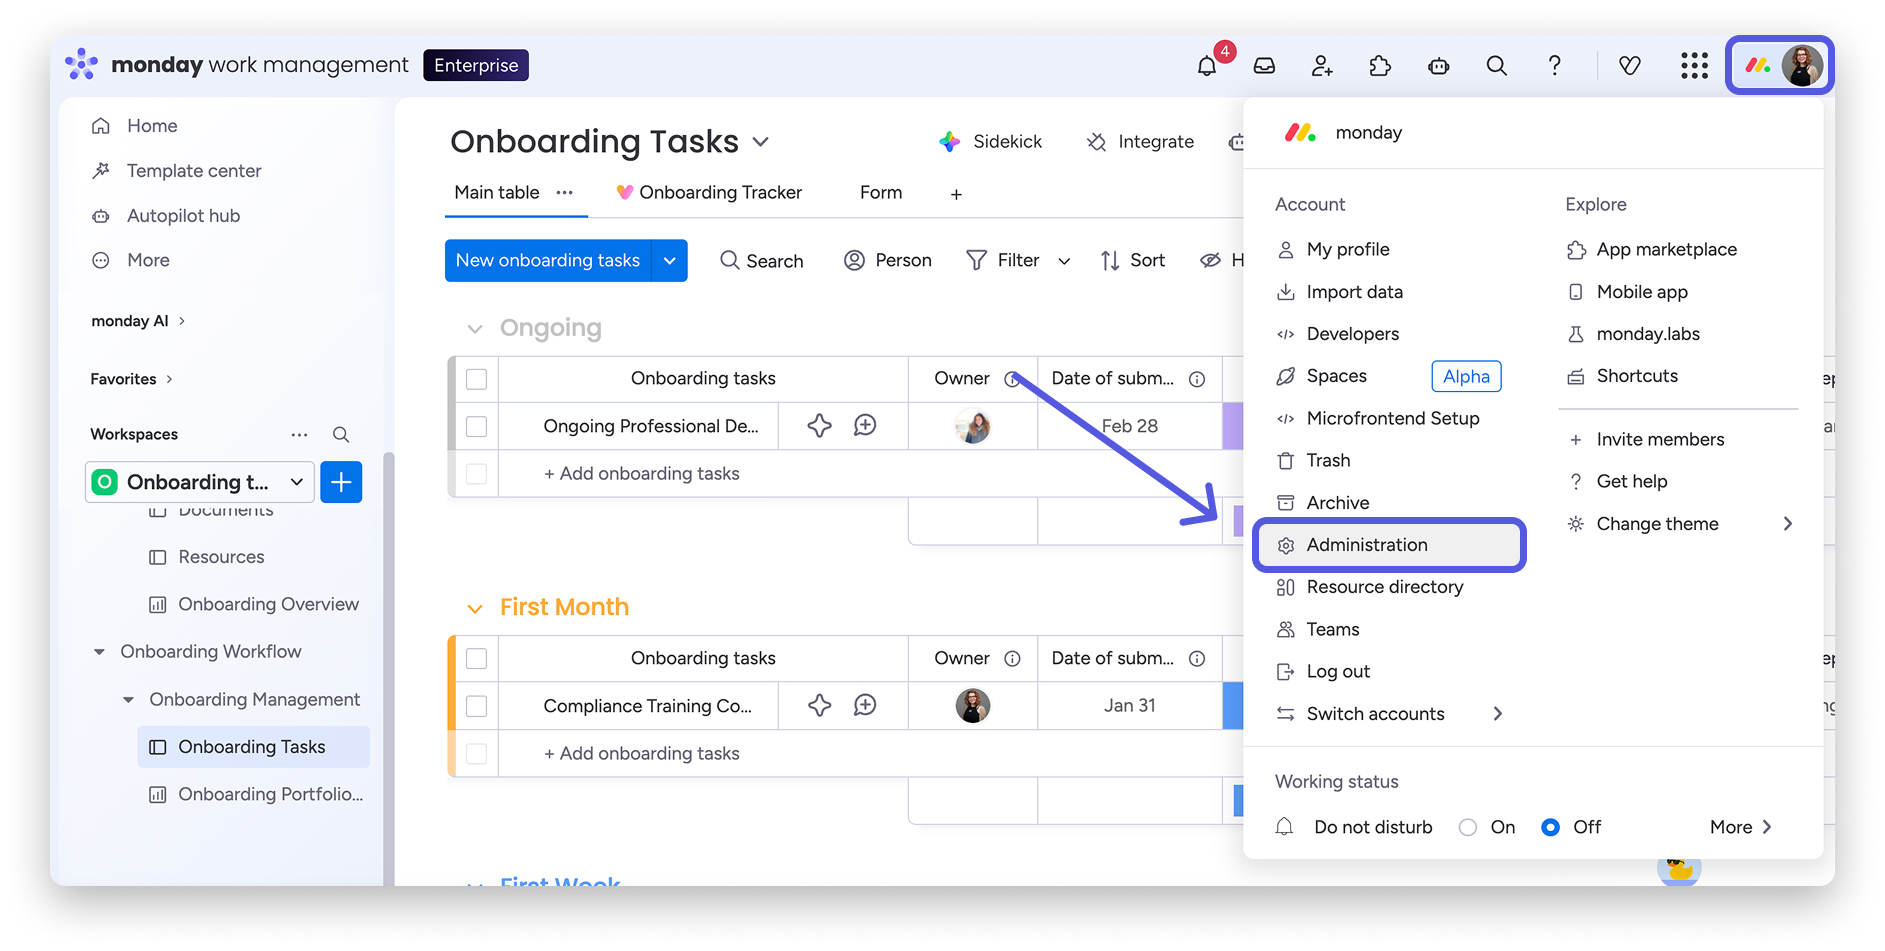Open the Onboarding Tasks board title dropdown
The width and height of the screenshot is (1885, 951).
tap(761, 142)
